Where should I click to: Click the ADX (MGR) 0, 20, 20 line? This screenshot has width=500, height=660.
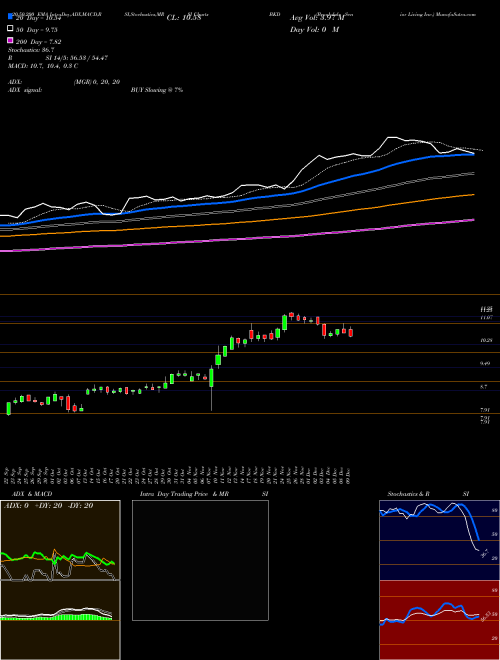(x=64, y=82)
